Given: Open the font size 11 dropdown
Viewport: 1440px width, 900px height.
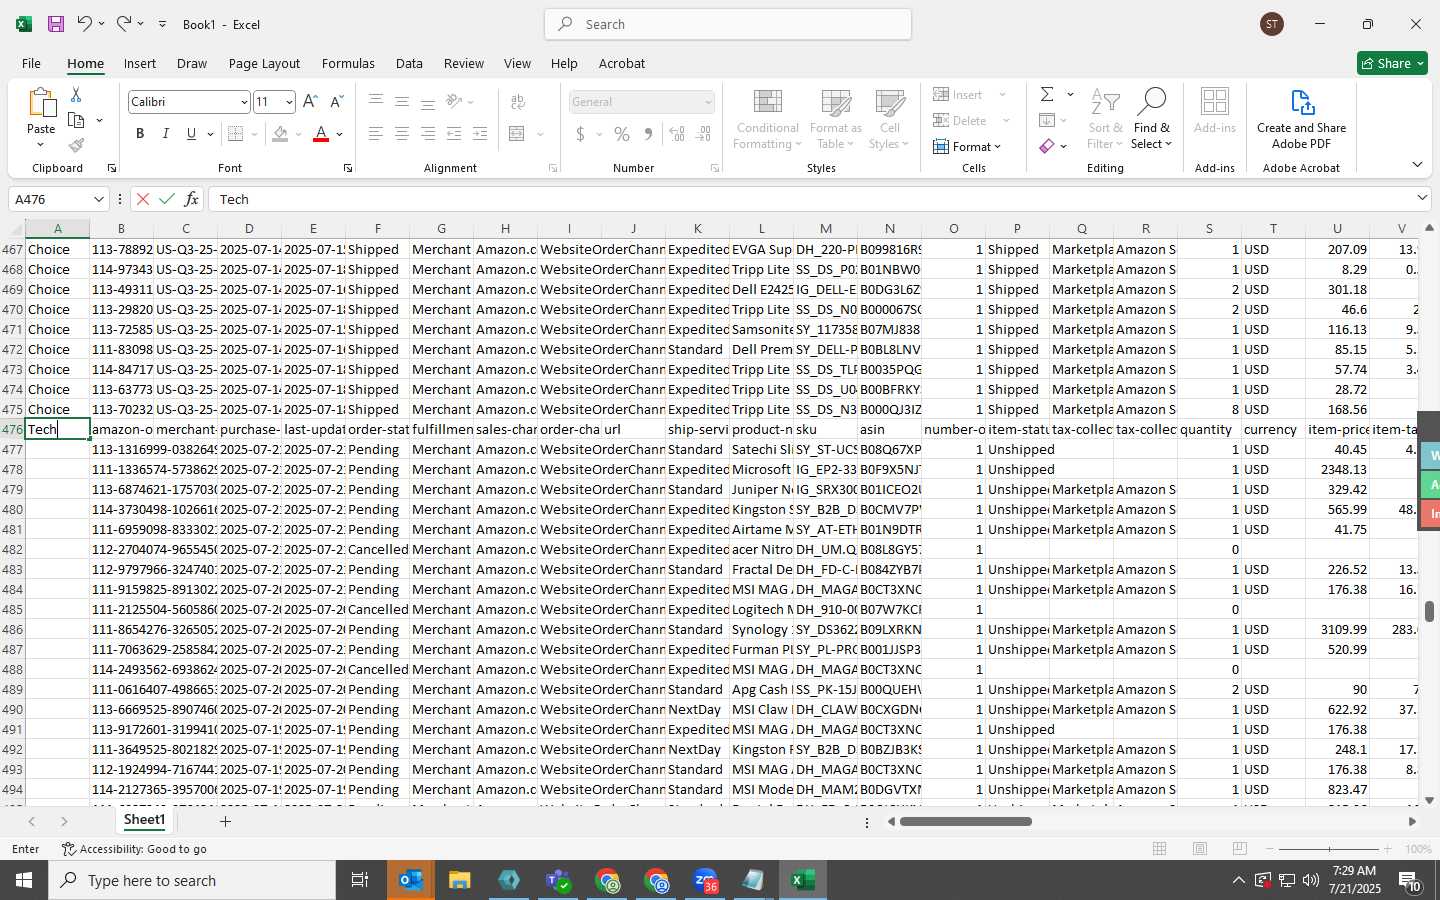Looking at the screenshot, I should tap(289, 102).
